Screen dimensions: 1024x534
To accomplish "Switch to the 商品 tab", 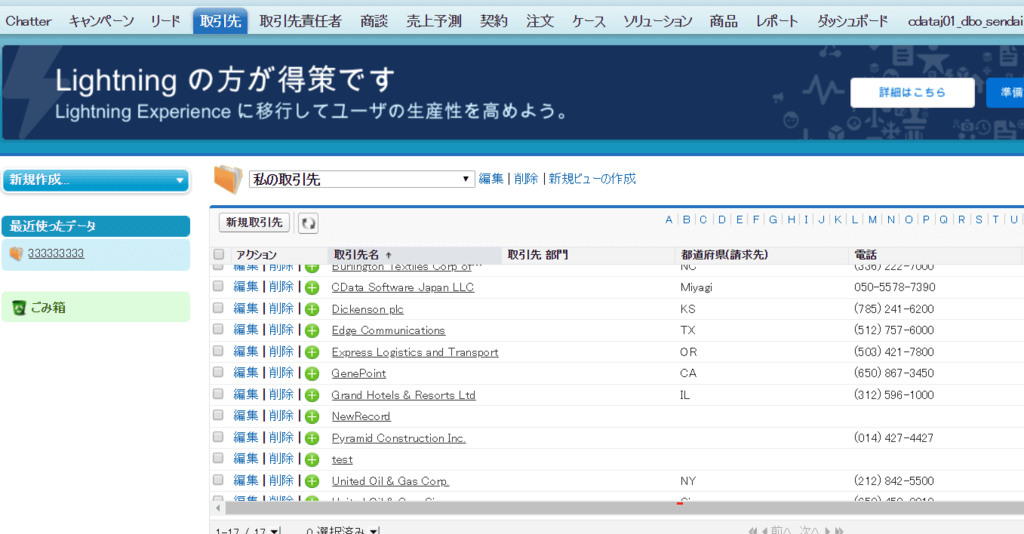I will (x=724, y=21).
